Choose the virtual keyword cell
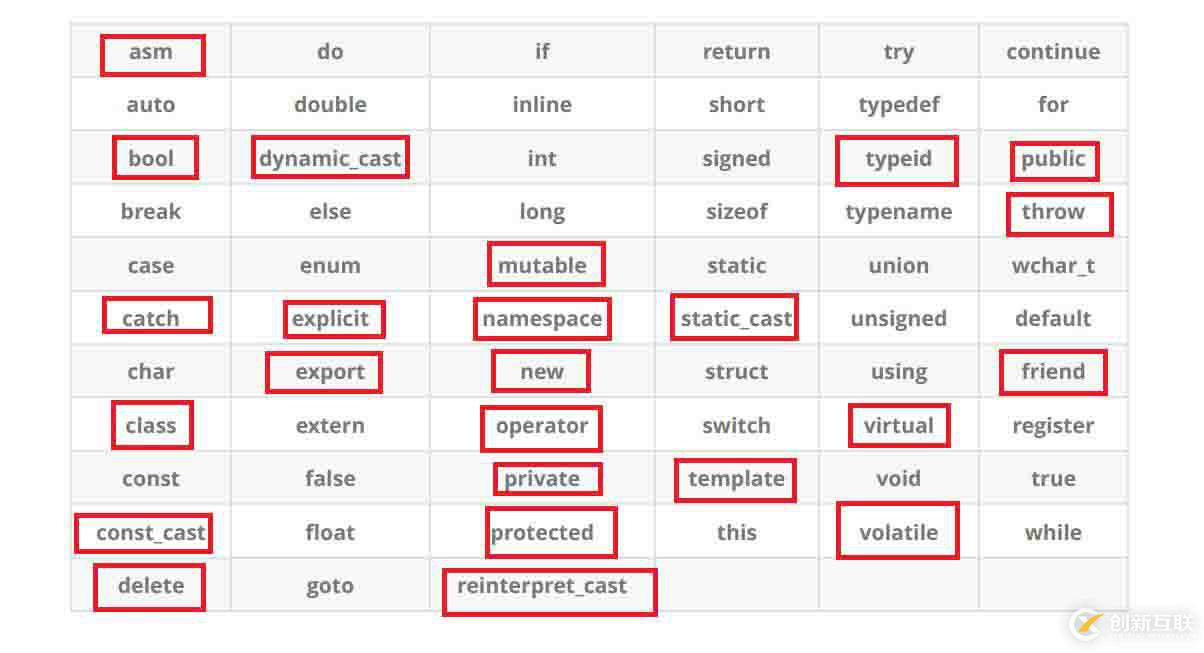The width and height of the screenshot is (1204, 653). coord(898,425)
